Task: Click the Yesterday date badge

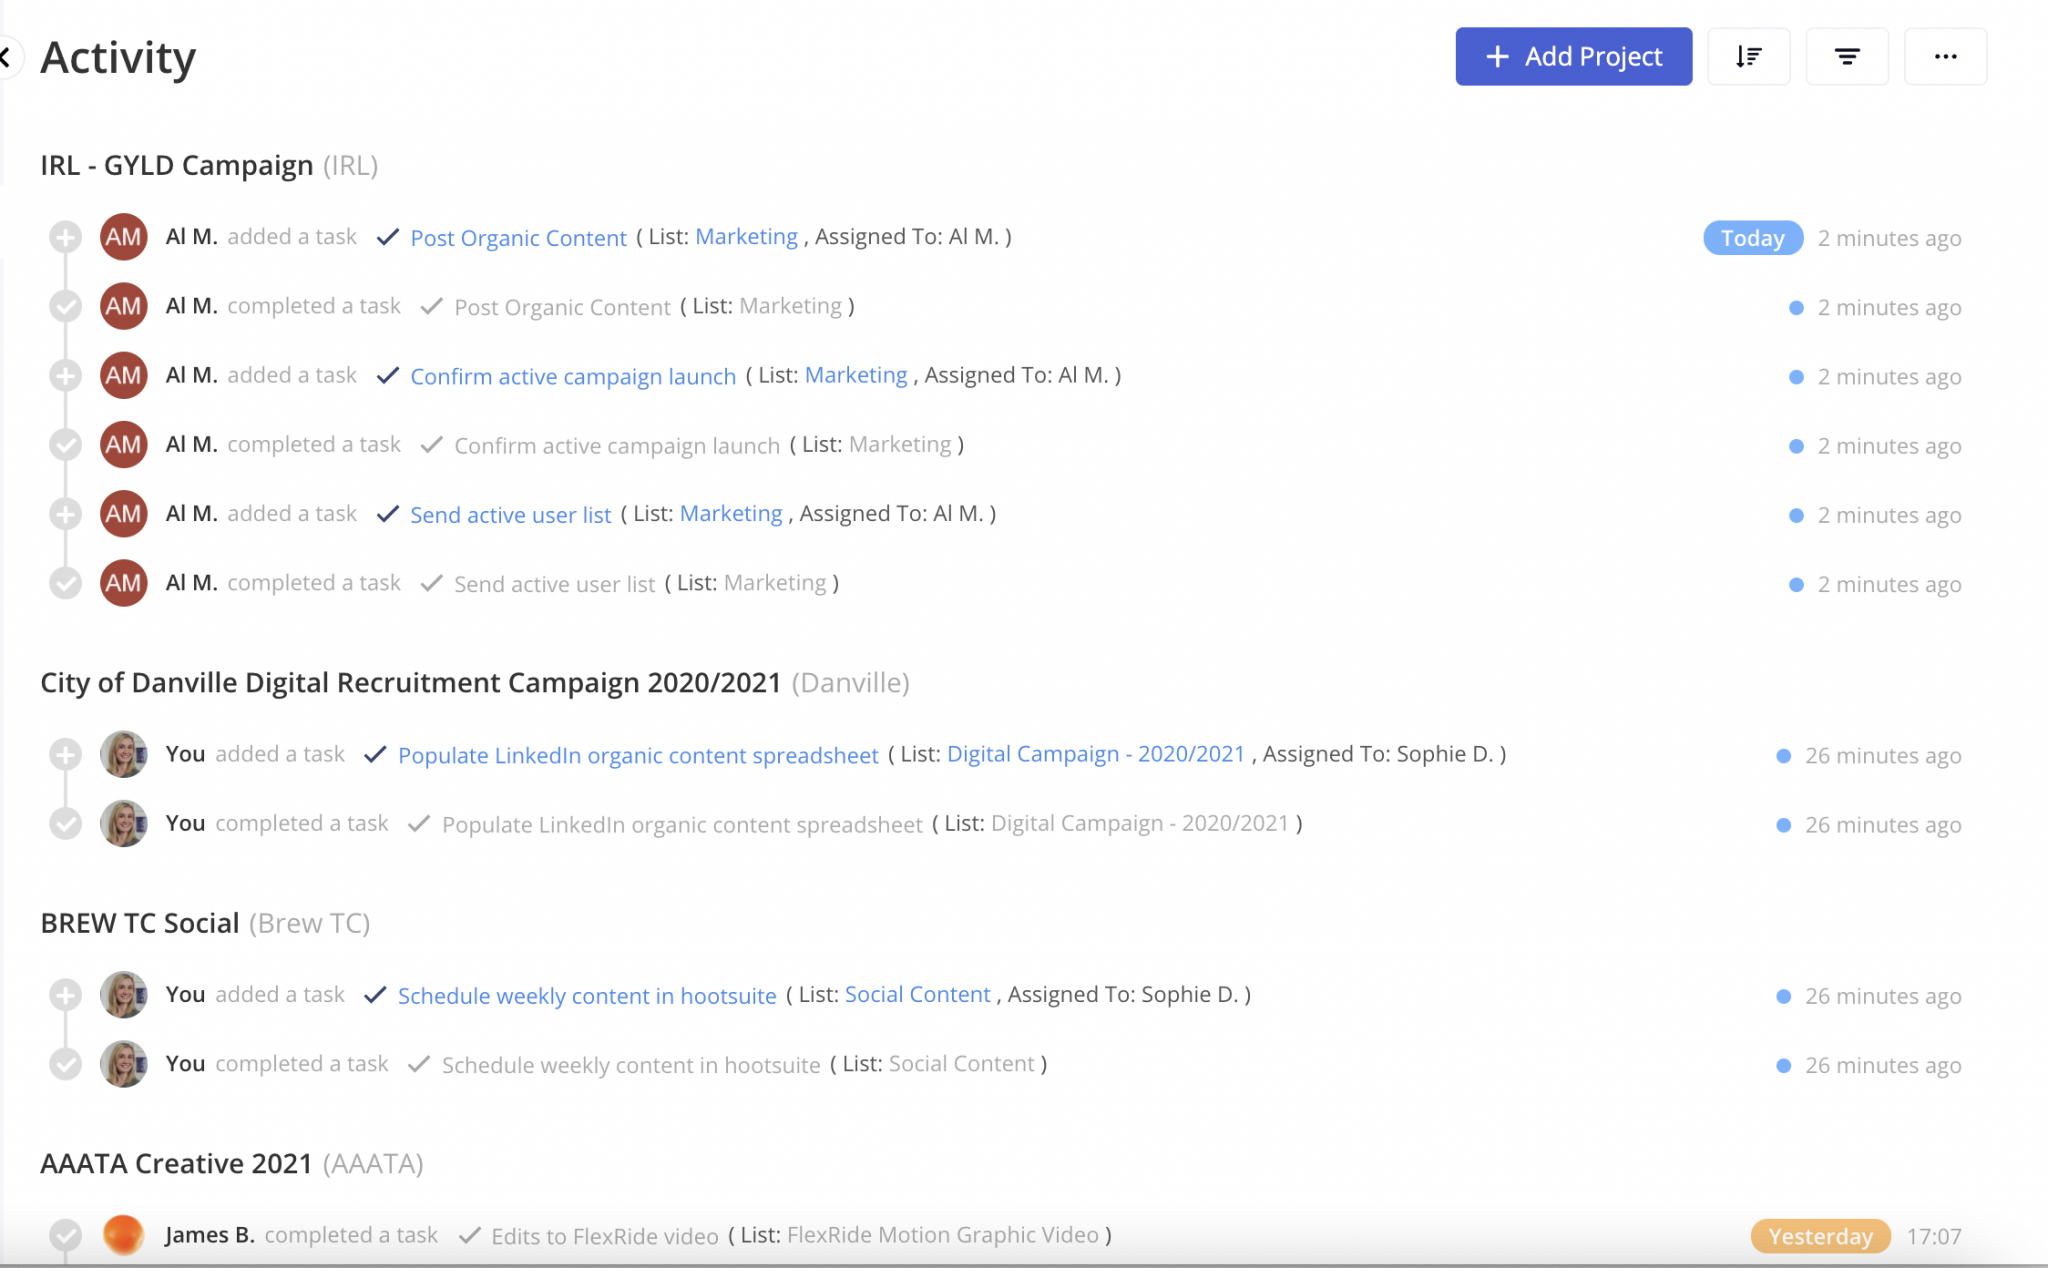Action: (x=1819, y=1236)
